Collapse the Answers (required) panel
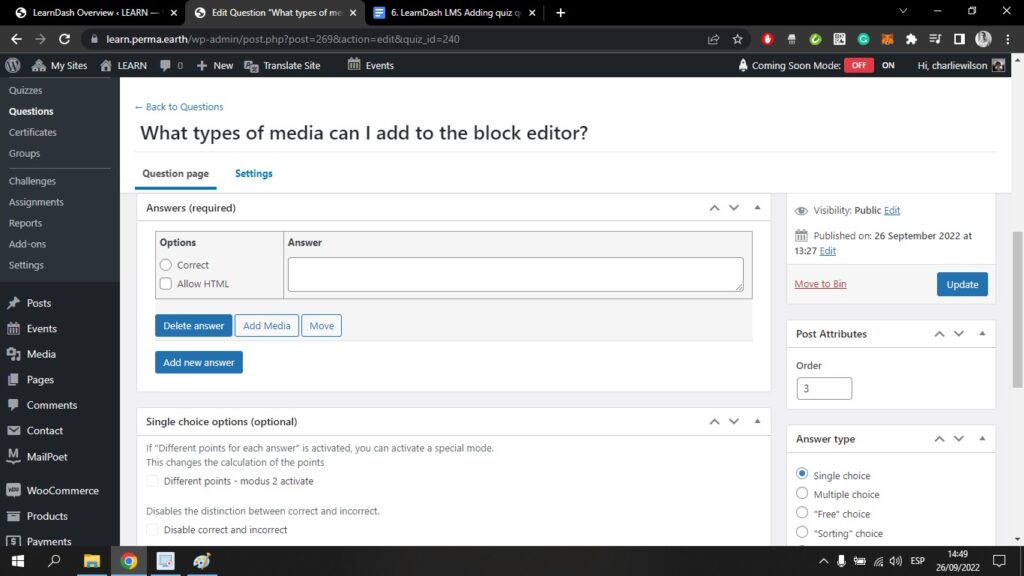The height and width of the screenshot is (576, 1024). pyautogui.click(x=757, y=208)
